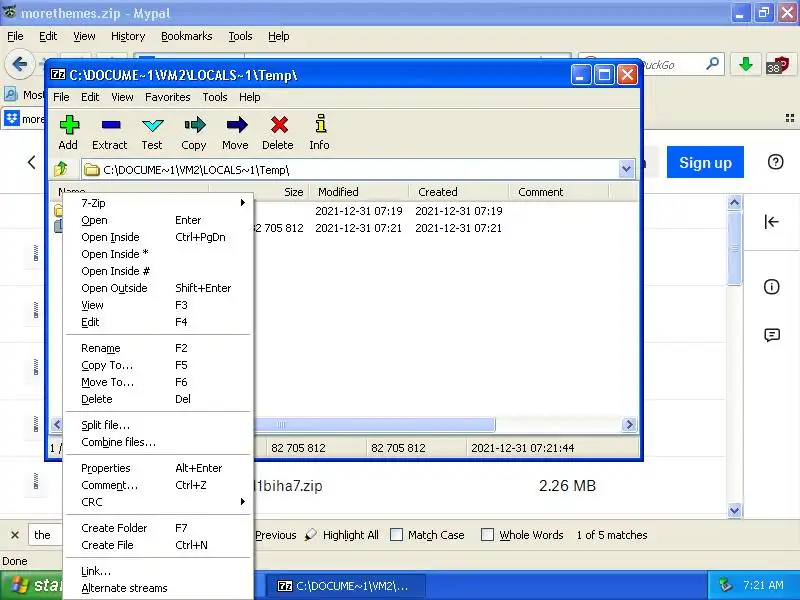The height and width of the screenshot is (600, 800).
Task: Click the circled info icon on page
Action: [x=771, y=287]
